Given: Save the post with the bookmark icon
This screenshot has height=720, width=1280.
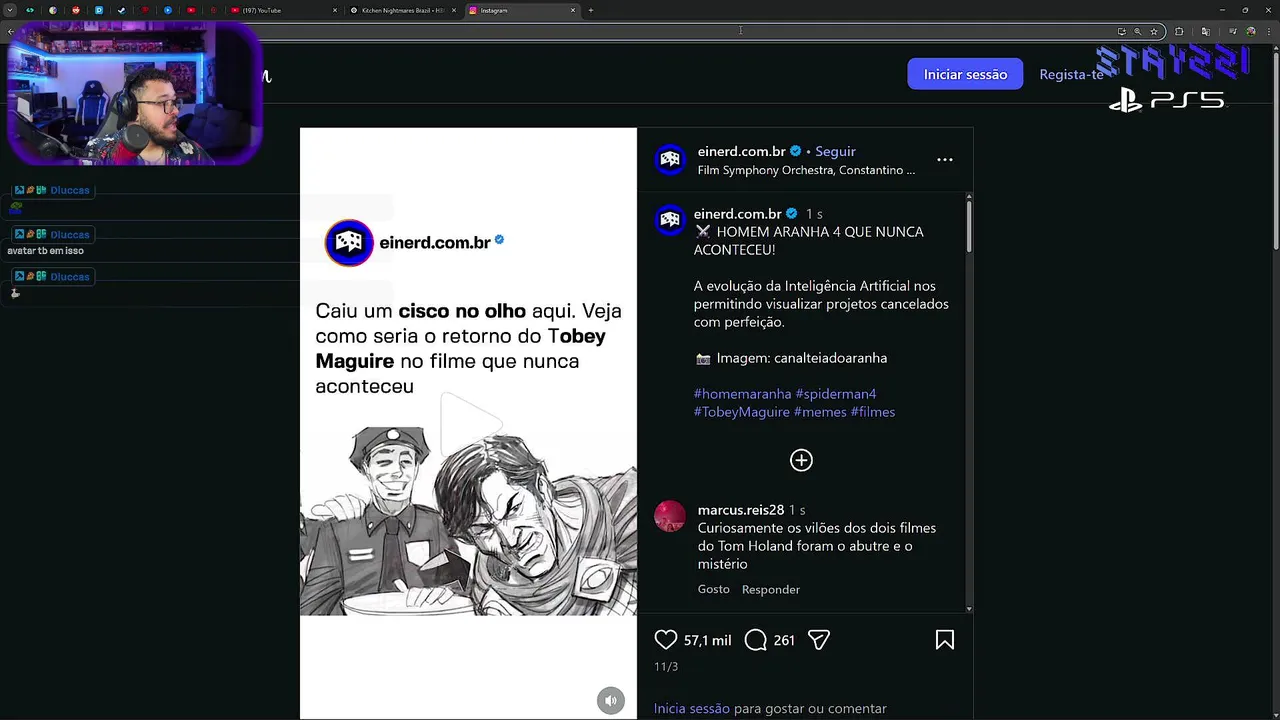Looking at the screenshot, I should (945, 640).
